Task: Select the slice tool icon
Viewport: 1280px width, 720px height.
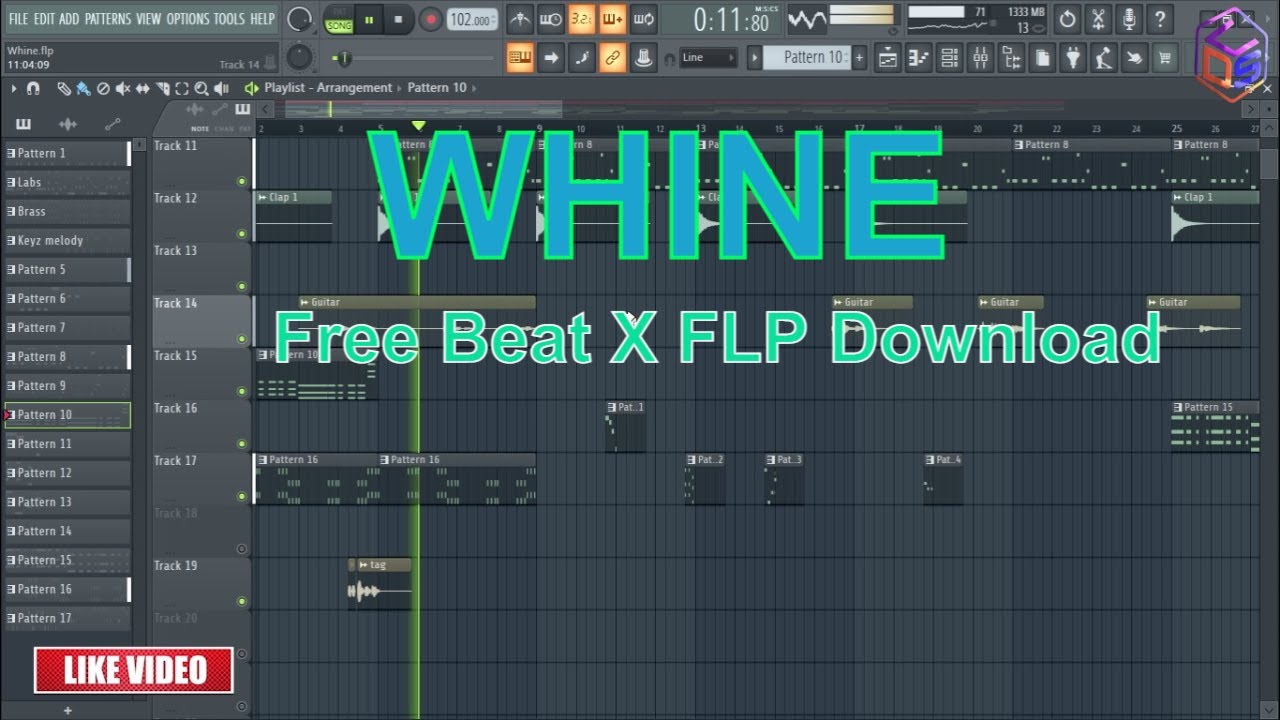Action: 164,88
